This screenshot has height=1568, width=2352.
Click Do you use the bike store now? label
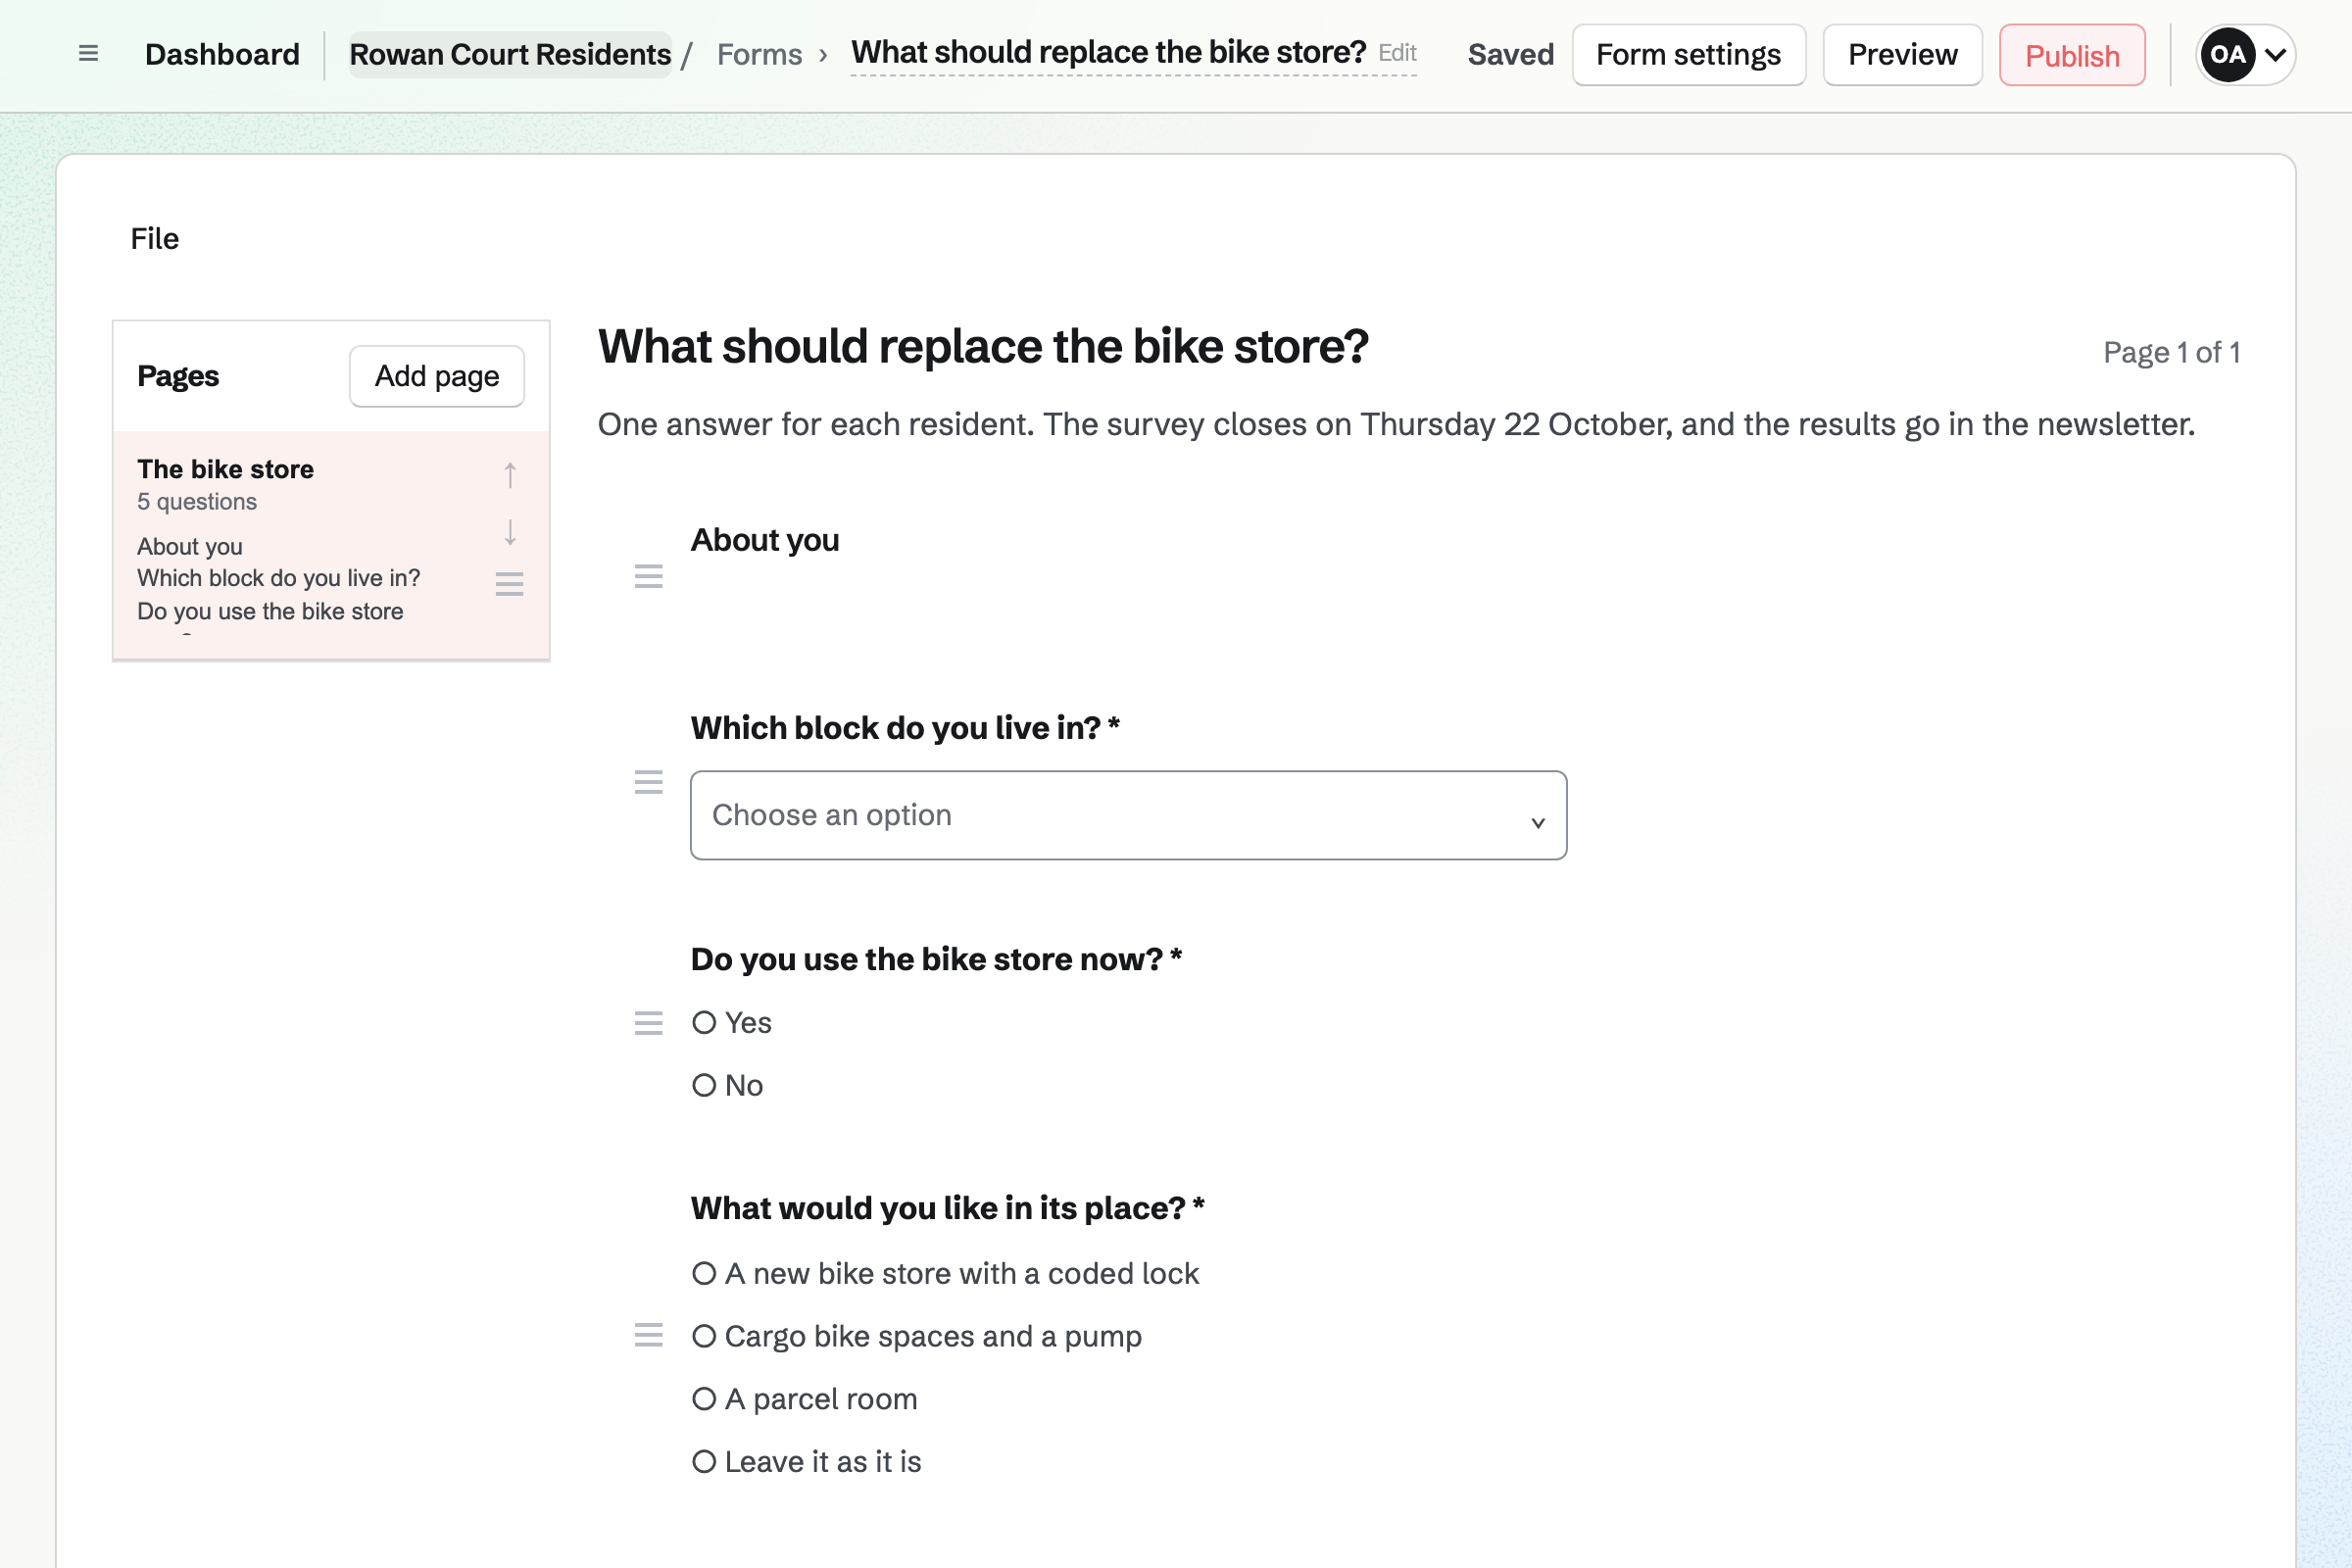pyautogui.click(x=936, y=959)
